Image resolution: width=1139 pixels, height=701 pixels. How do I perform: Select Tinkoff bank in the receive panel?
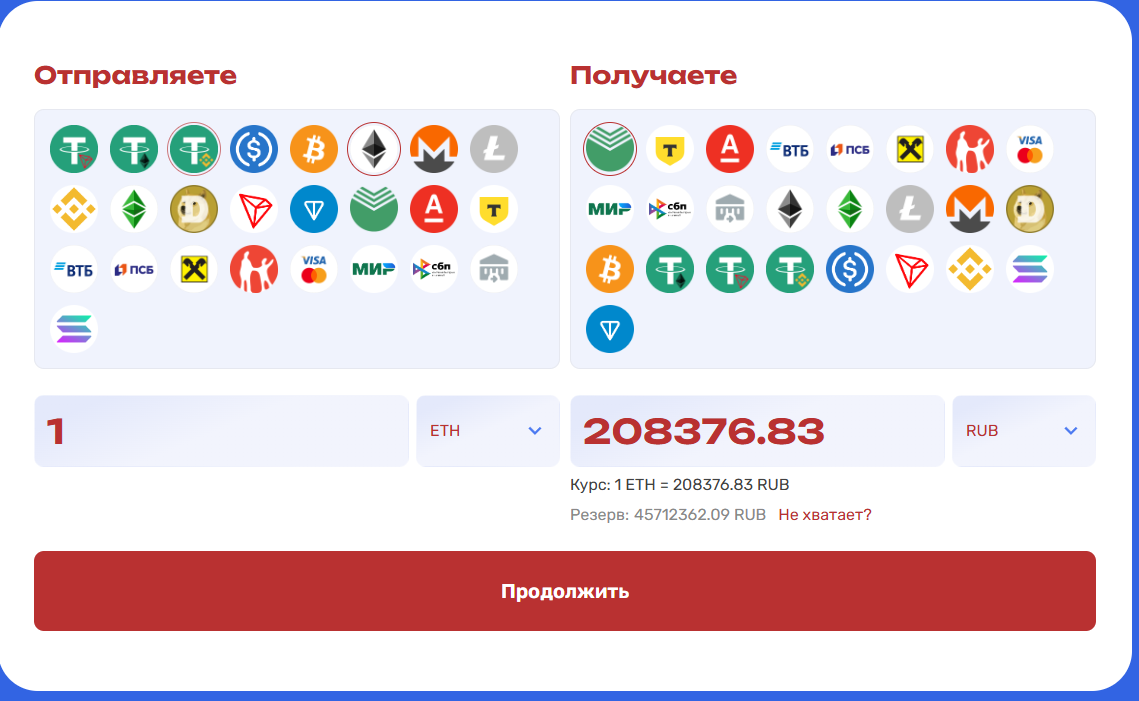tap(670, 149)
